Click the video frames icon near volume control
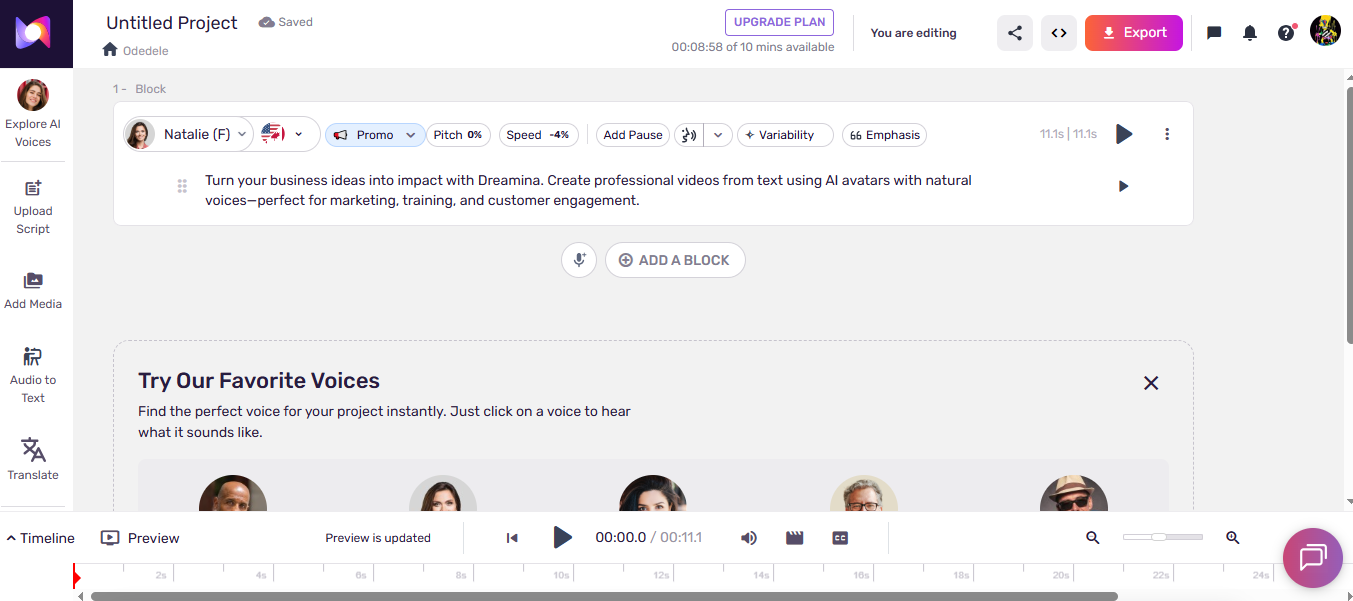 [794, 537]
